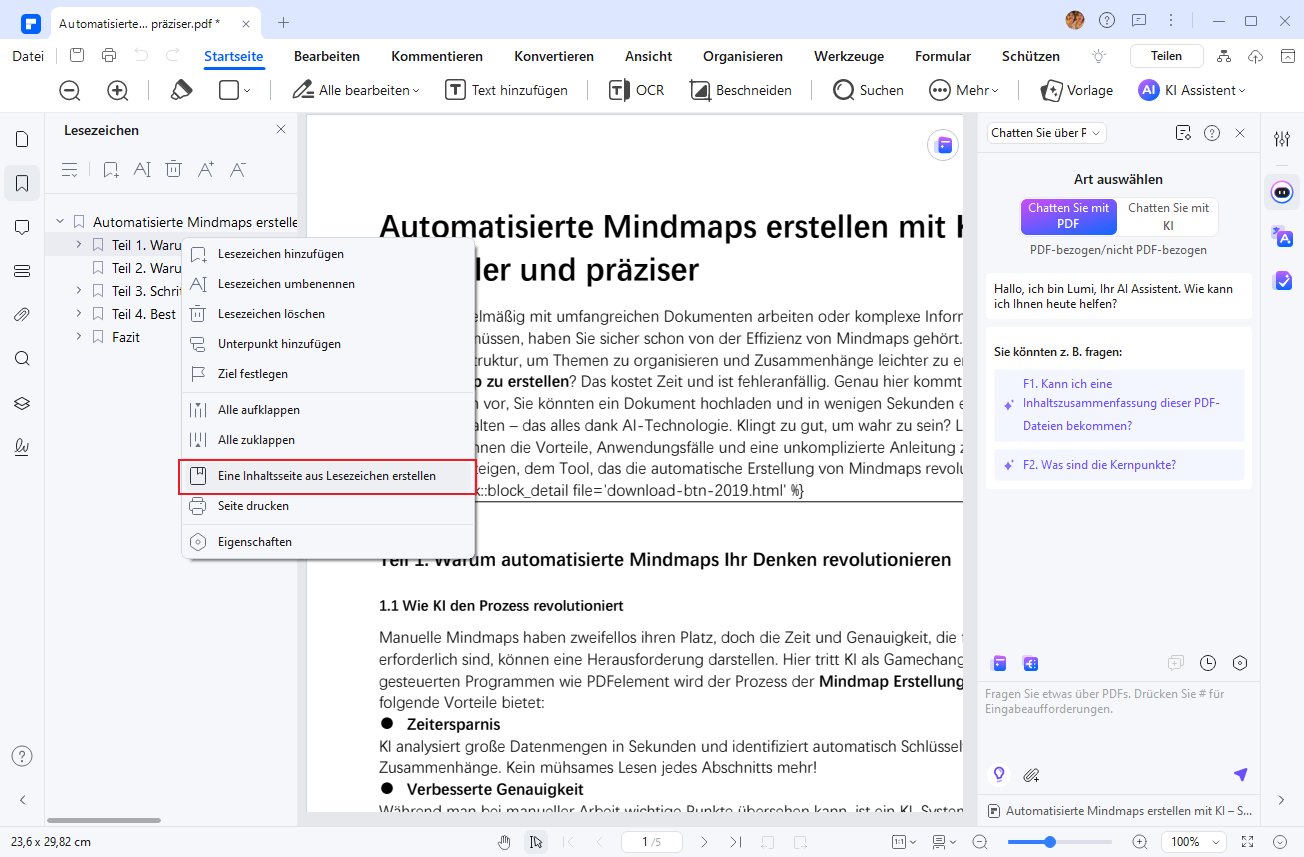Click the 'Text hinzufügen' button

[507, 90]
